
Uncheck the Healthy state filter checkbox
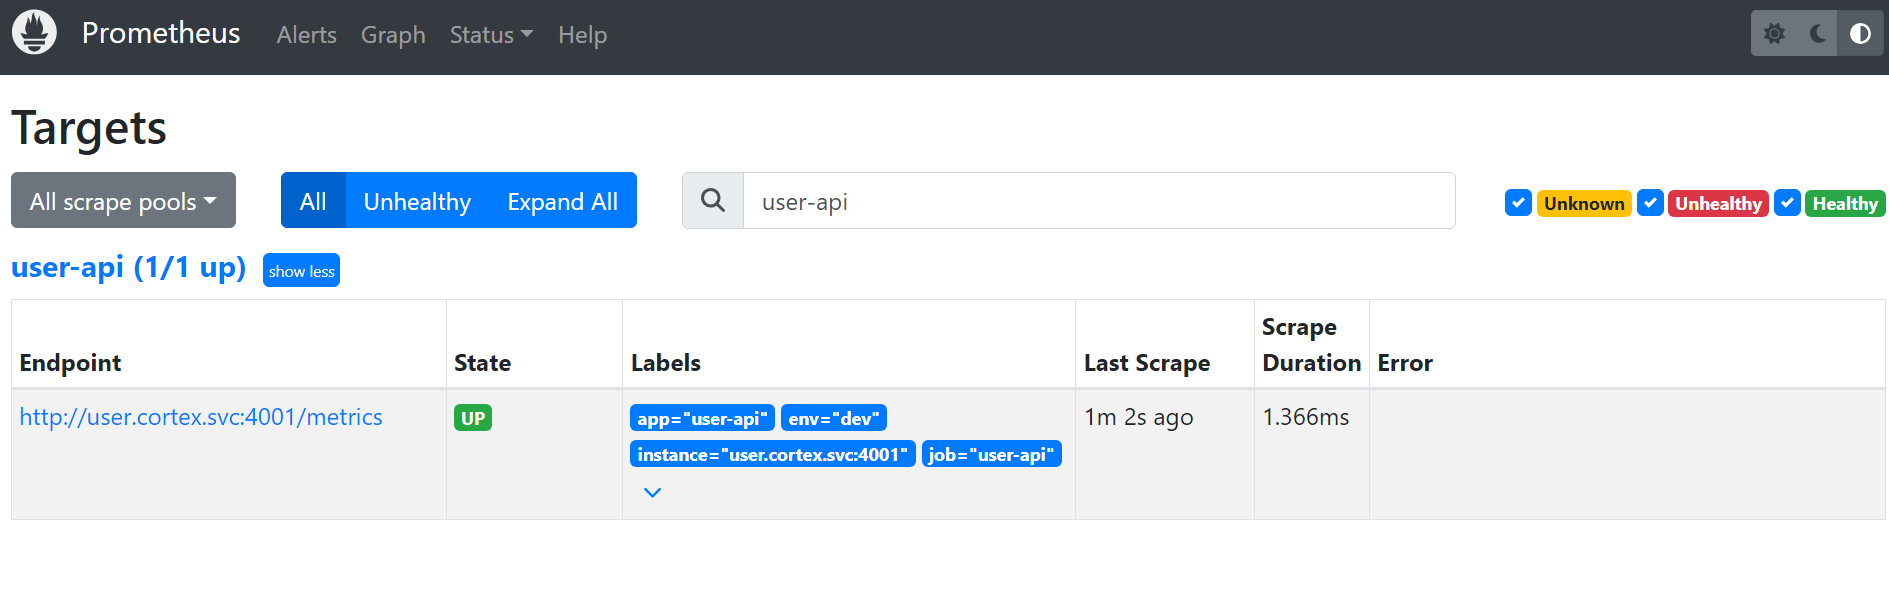point(1787,203)
